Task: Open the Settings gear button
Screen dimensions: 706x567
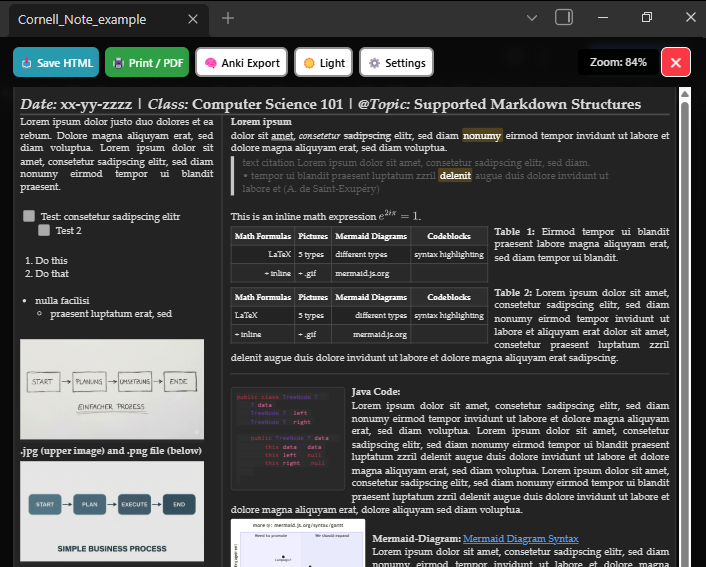Action: click(x=397, y=63)
